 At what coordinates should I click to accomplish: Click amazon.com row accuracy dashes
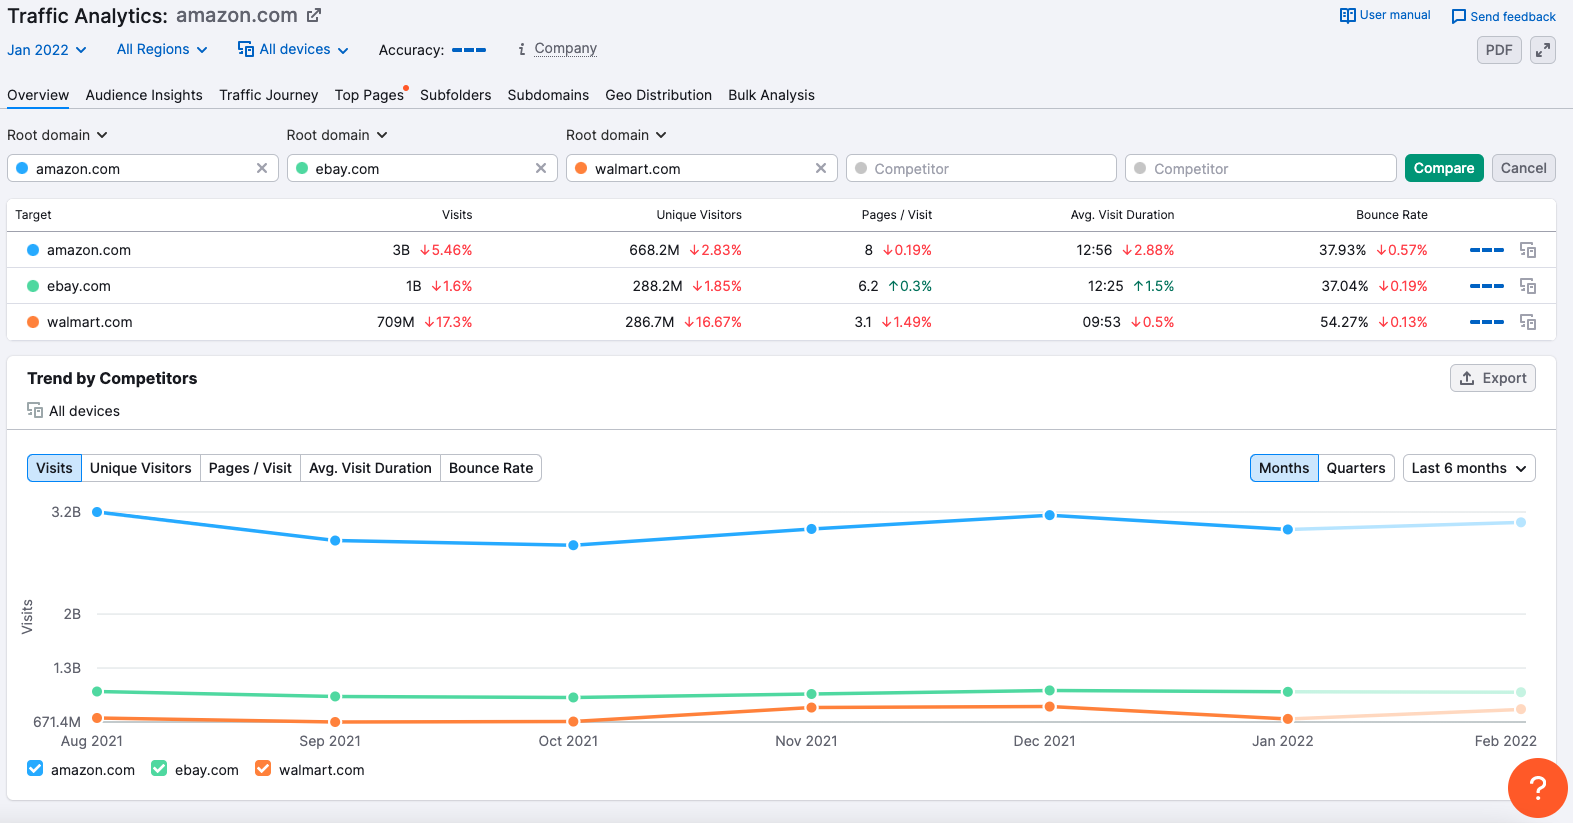[1487, 250]
